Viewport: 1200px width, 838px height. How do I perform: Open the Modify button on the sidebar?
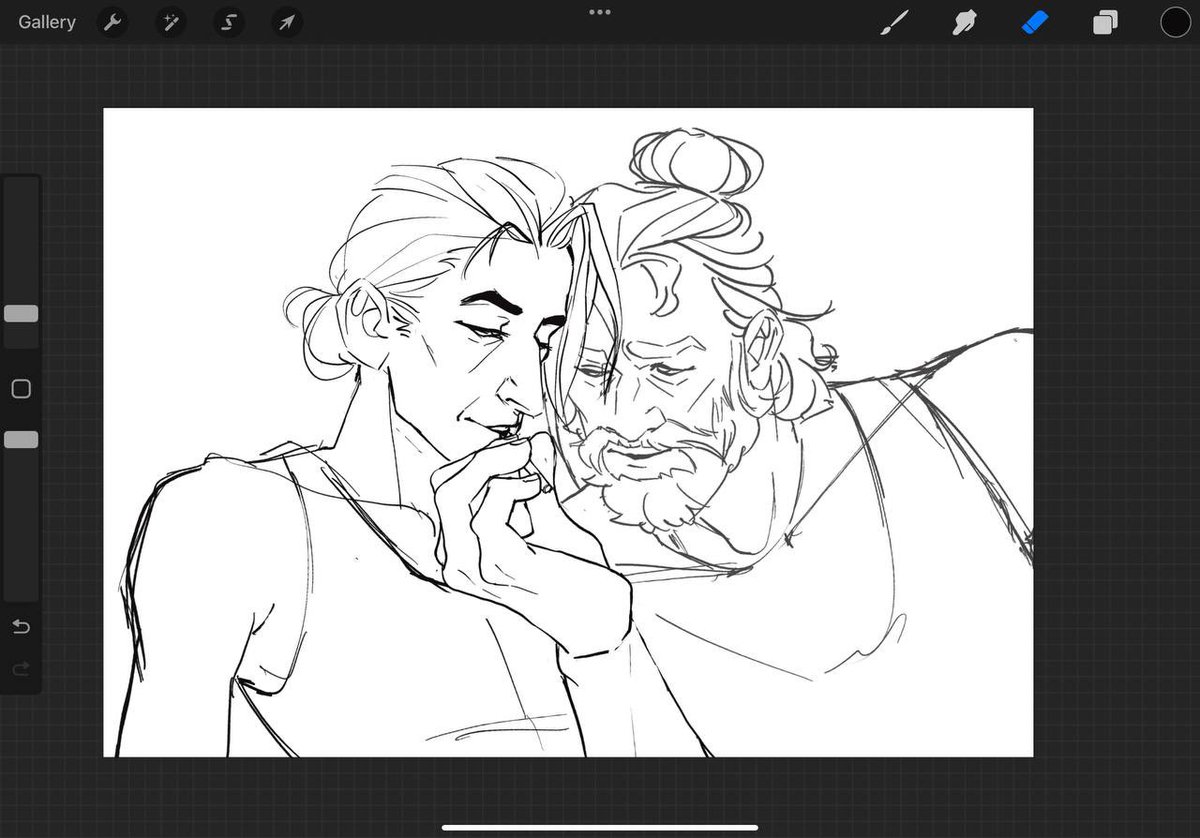(20, 388)
